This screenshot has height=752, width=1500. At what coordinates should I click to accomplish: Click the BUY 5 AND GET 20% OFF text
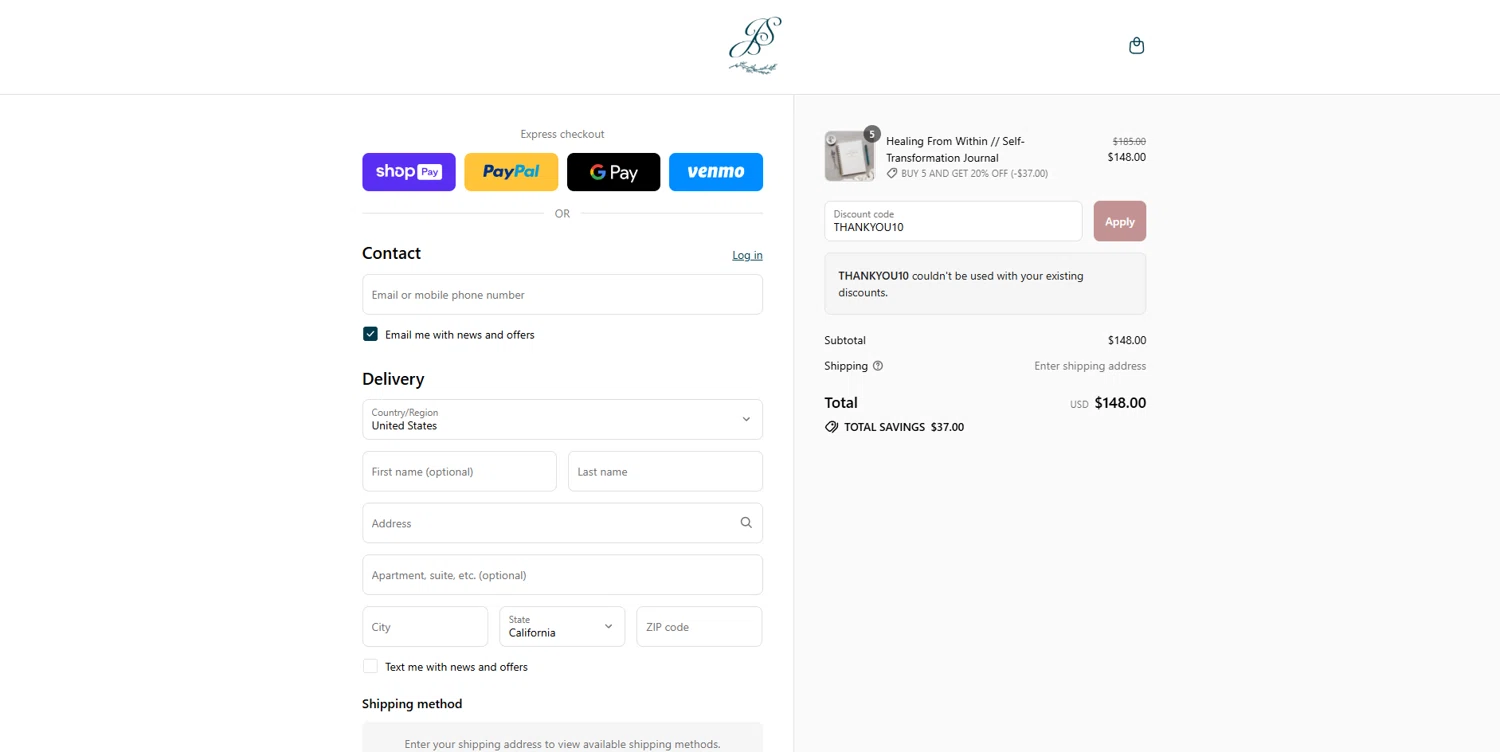tap(974, 173)
